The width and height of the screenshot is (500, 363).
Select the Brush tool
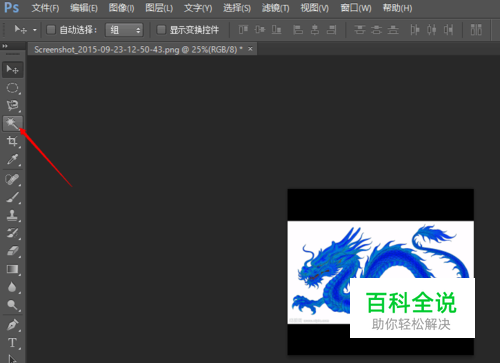click(x=13, y=197)
